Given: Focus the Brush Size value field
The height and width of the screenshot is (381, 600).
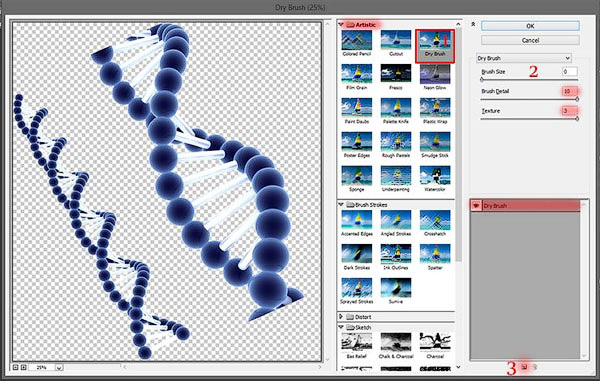Looking at the screenshot, I should coord(570,72).
